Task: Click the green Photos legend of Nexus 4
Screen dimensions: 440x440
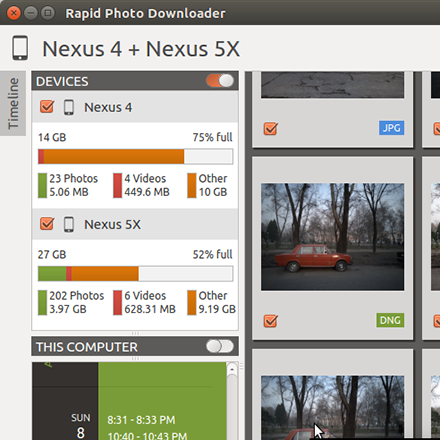Action: pyautogui.click(x=42, y=185)
